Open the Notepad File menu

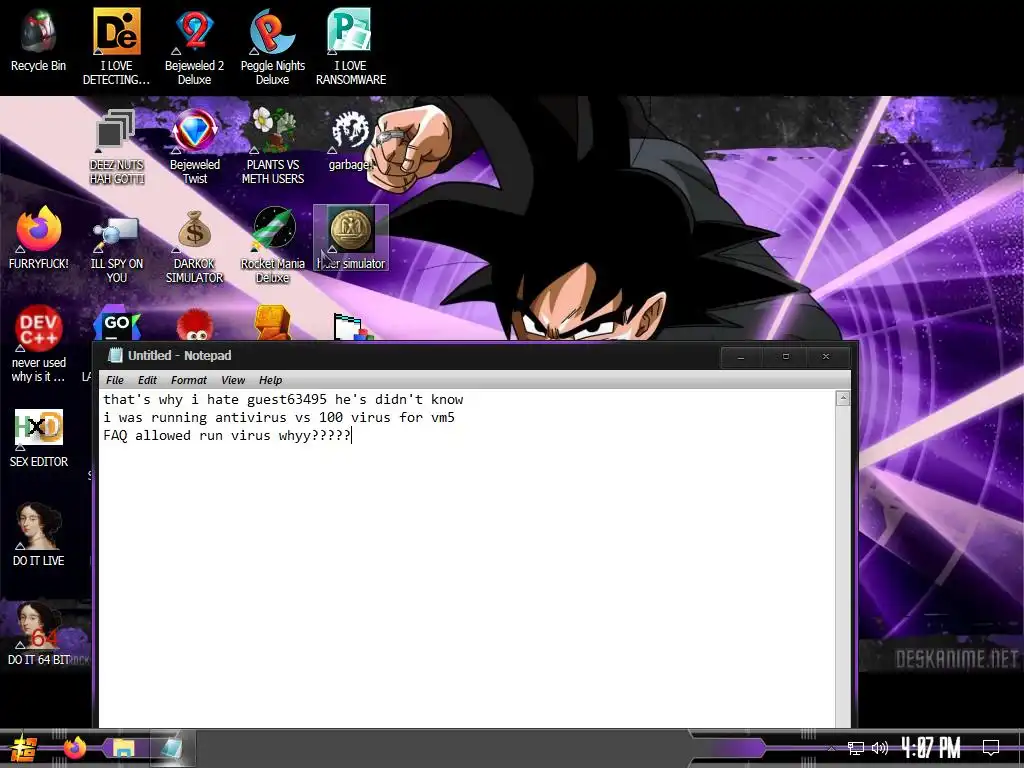click(x=115, y=380)
